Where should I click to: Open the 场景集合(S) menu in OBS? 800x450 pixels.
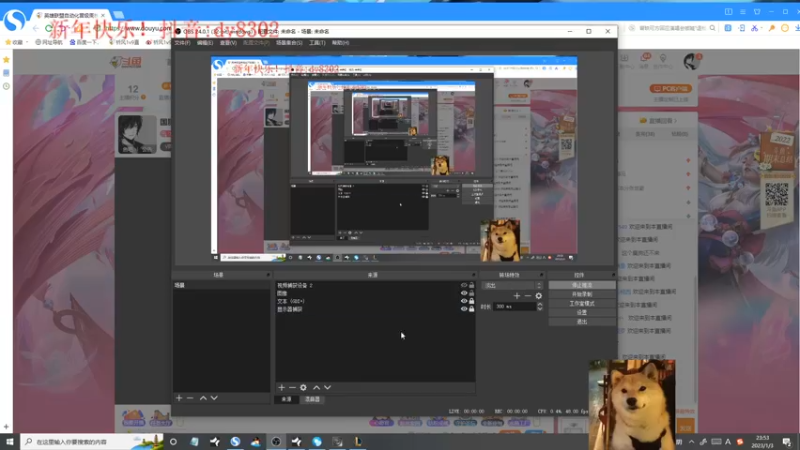289,43
